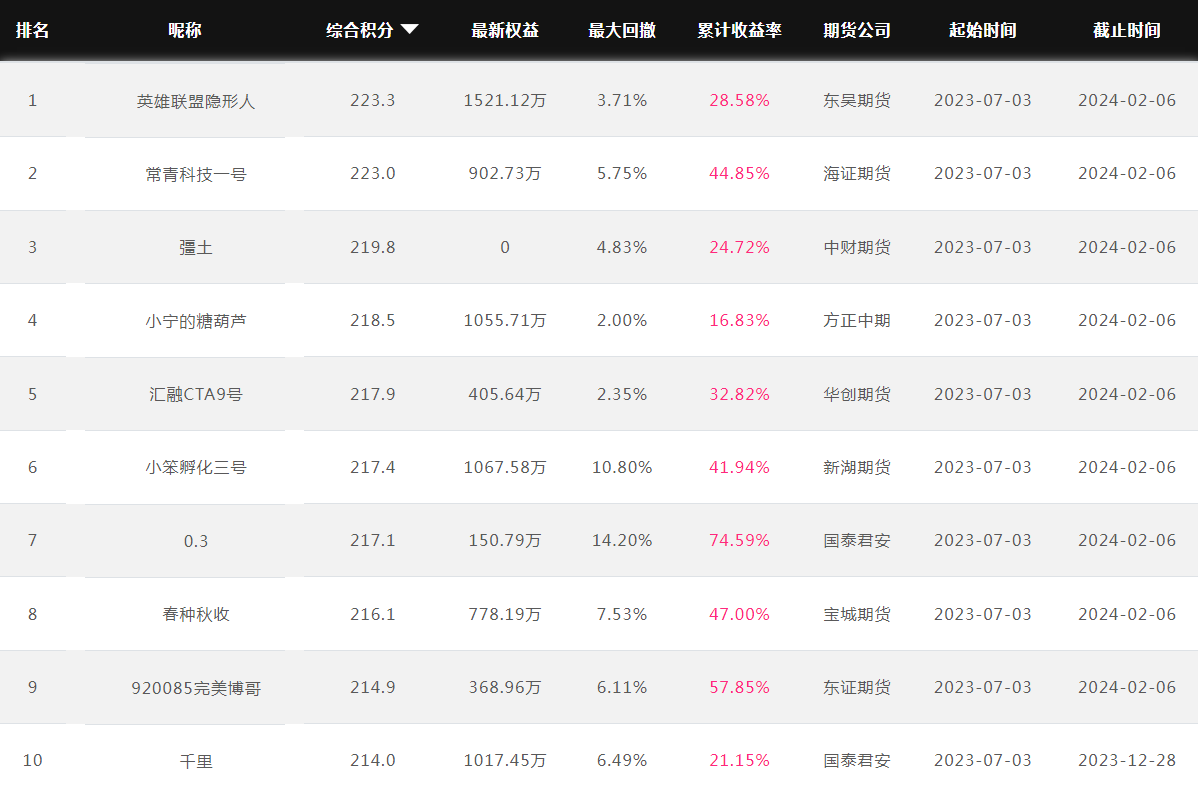Open nickname 英雄联盟隐形人
Screen dimensions: 1198x795
coord(196,101)
